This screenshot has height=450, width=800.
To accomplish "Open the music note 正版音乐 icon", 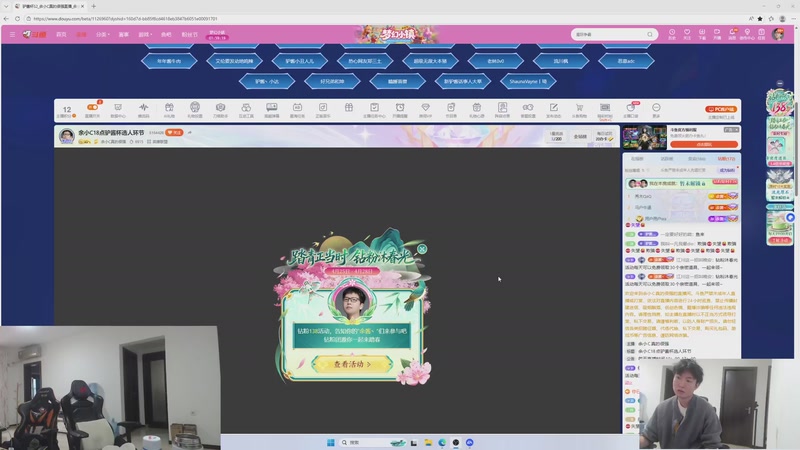I will (x=322, y=109).
